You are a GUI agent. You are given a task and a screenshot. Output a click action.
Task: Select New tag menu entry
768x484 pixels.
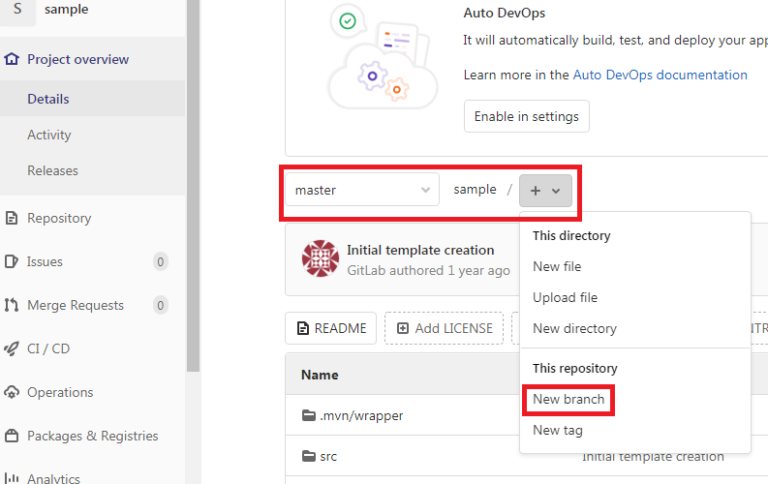(557, 430)
